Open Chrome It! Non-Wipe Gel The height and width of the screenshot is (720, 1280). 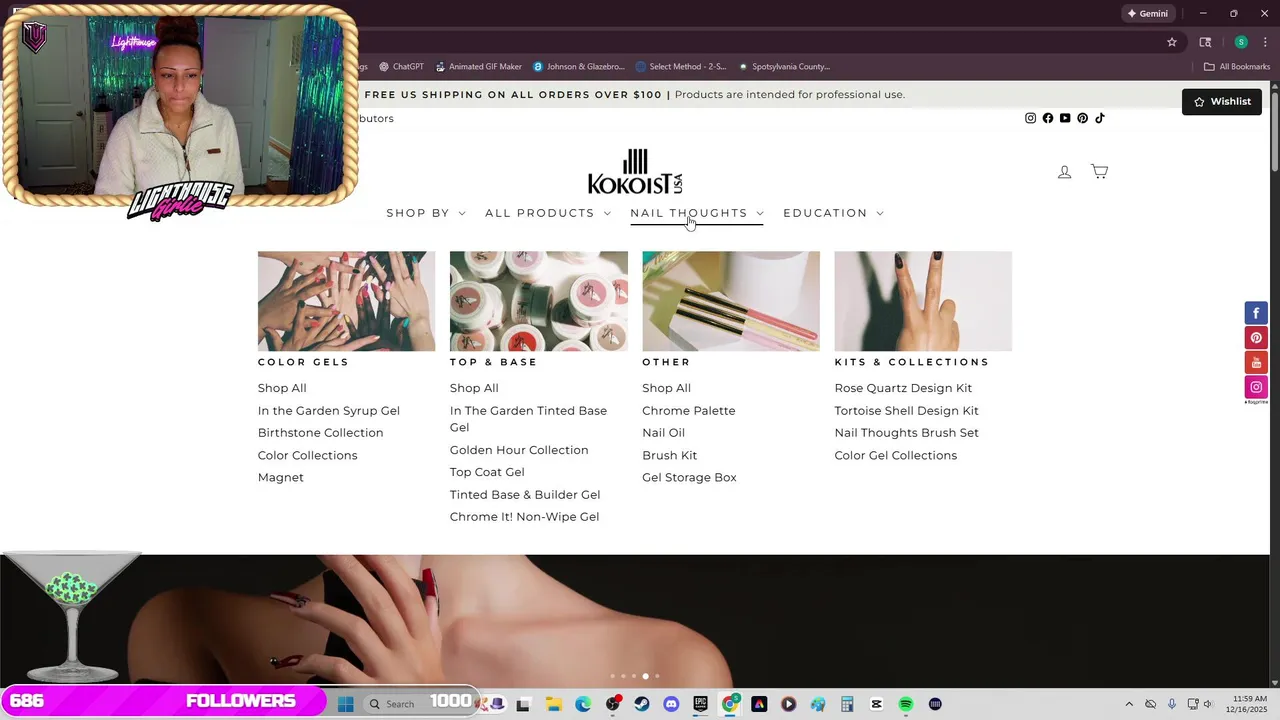tap(525, 517)
